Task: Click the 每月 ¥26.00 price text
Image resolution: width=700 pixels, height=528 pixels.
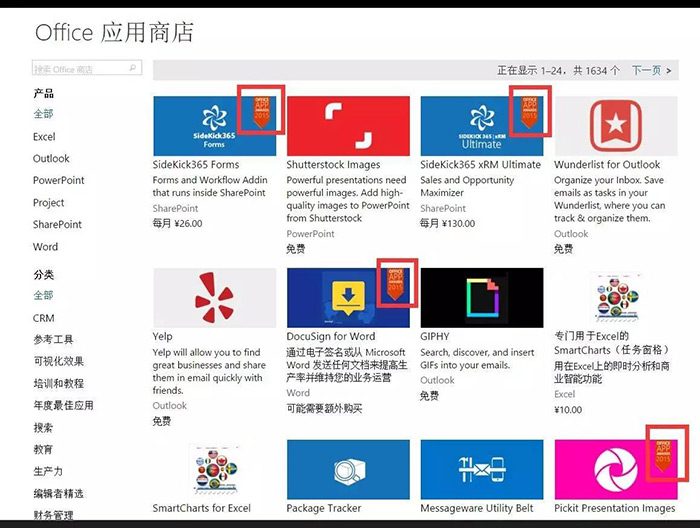Action: [177, 223]
